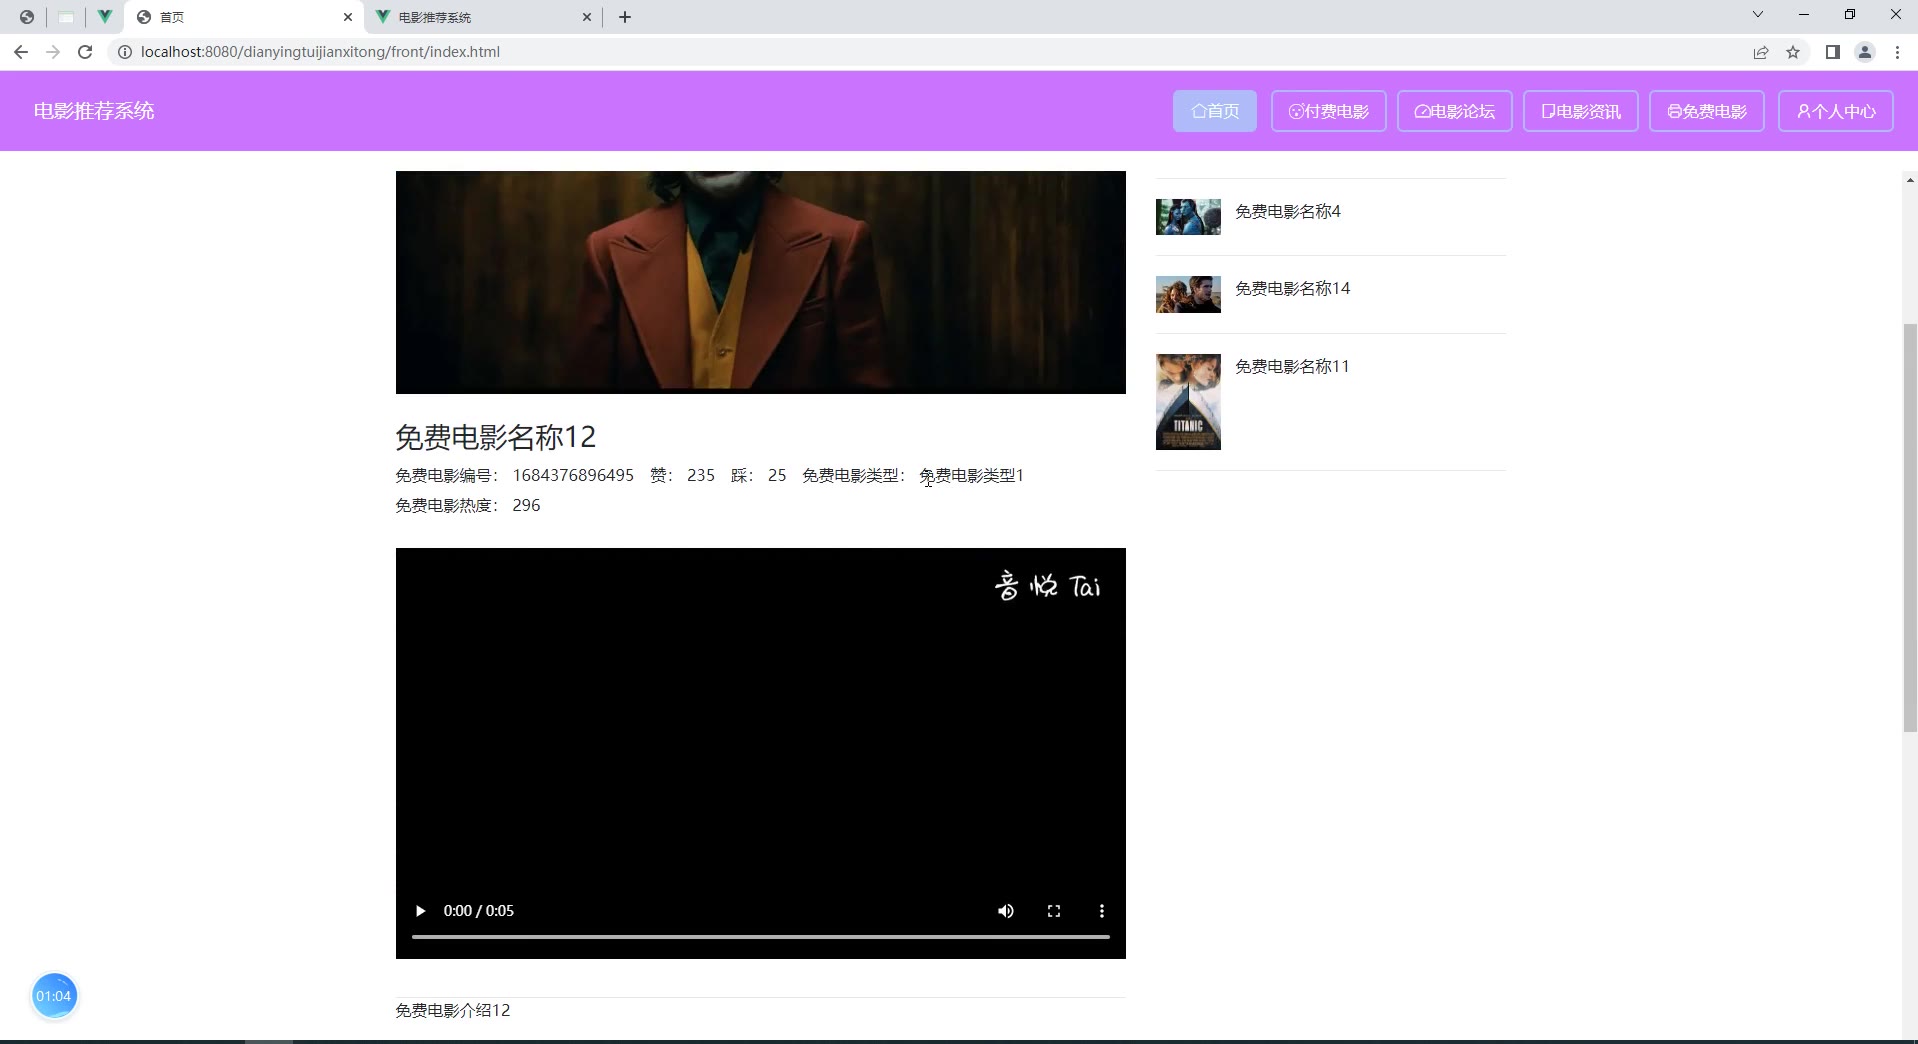Screen dimensions: 1918x1044
Task: Bookmark this page with star
Action: pos(1793,52)
